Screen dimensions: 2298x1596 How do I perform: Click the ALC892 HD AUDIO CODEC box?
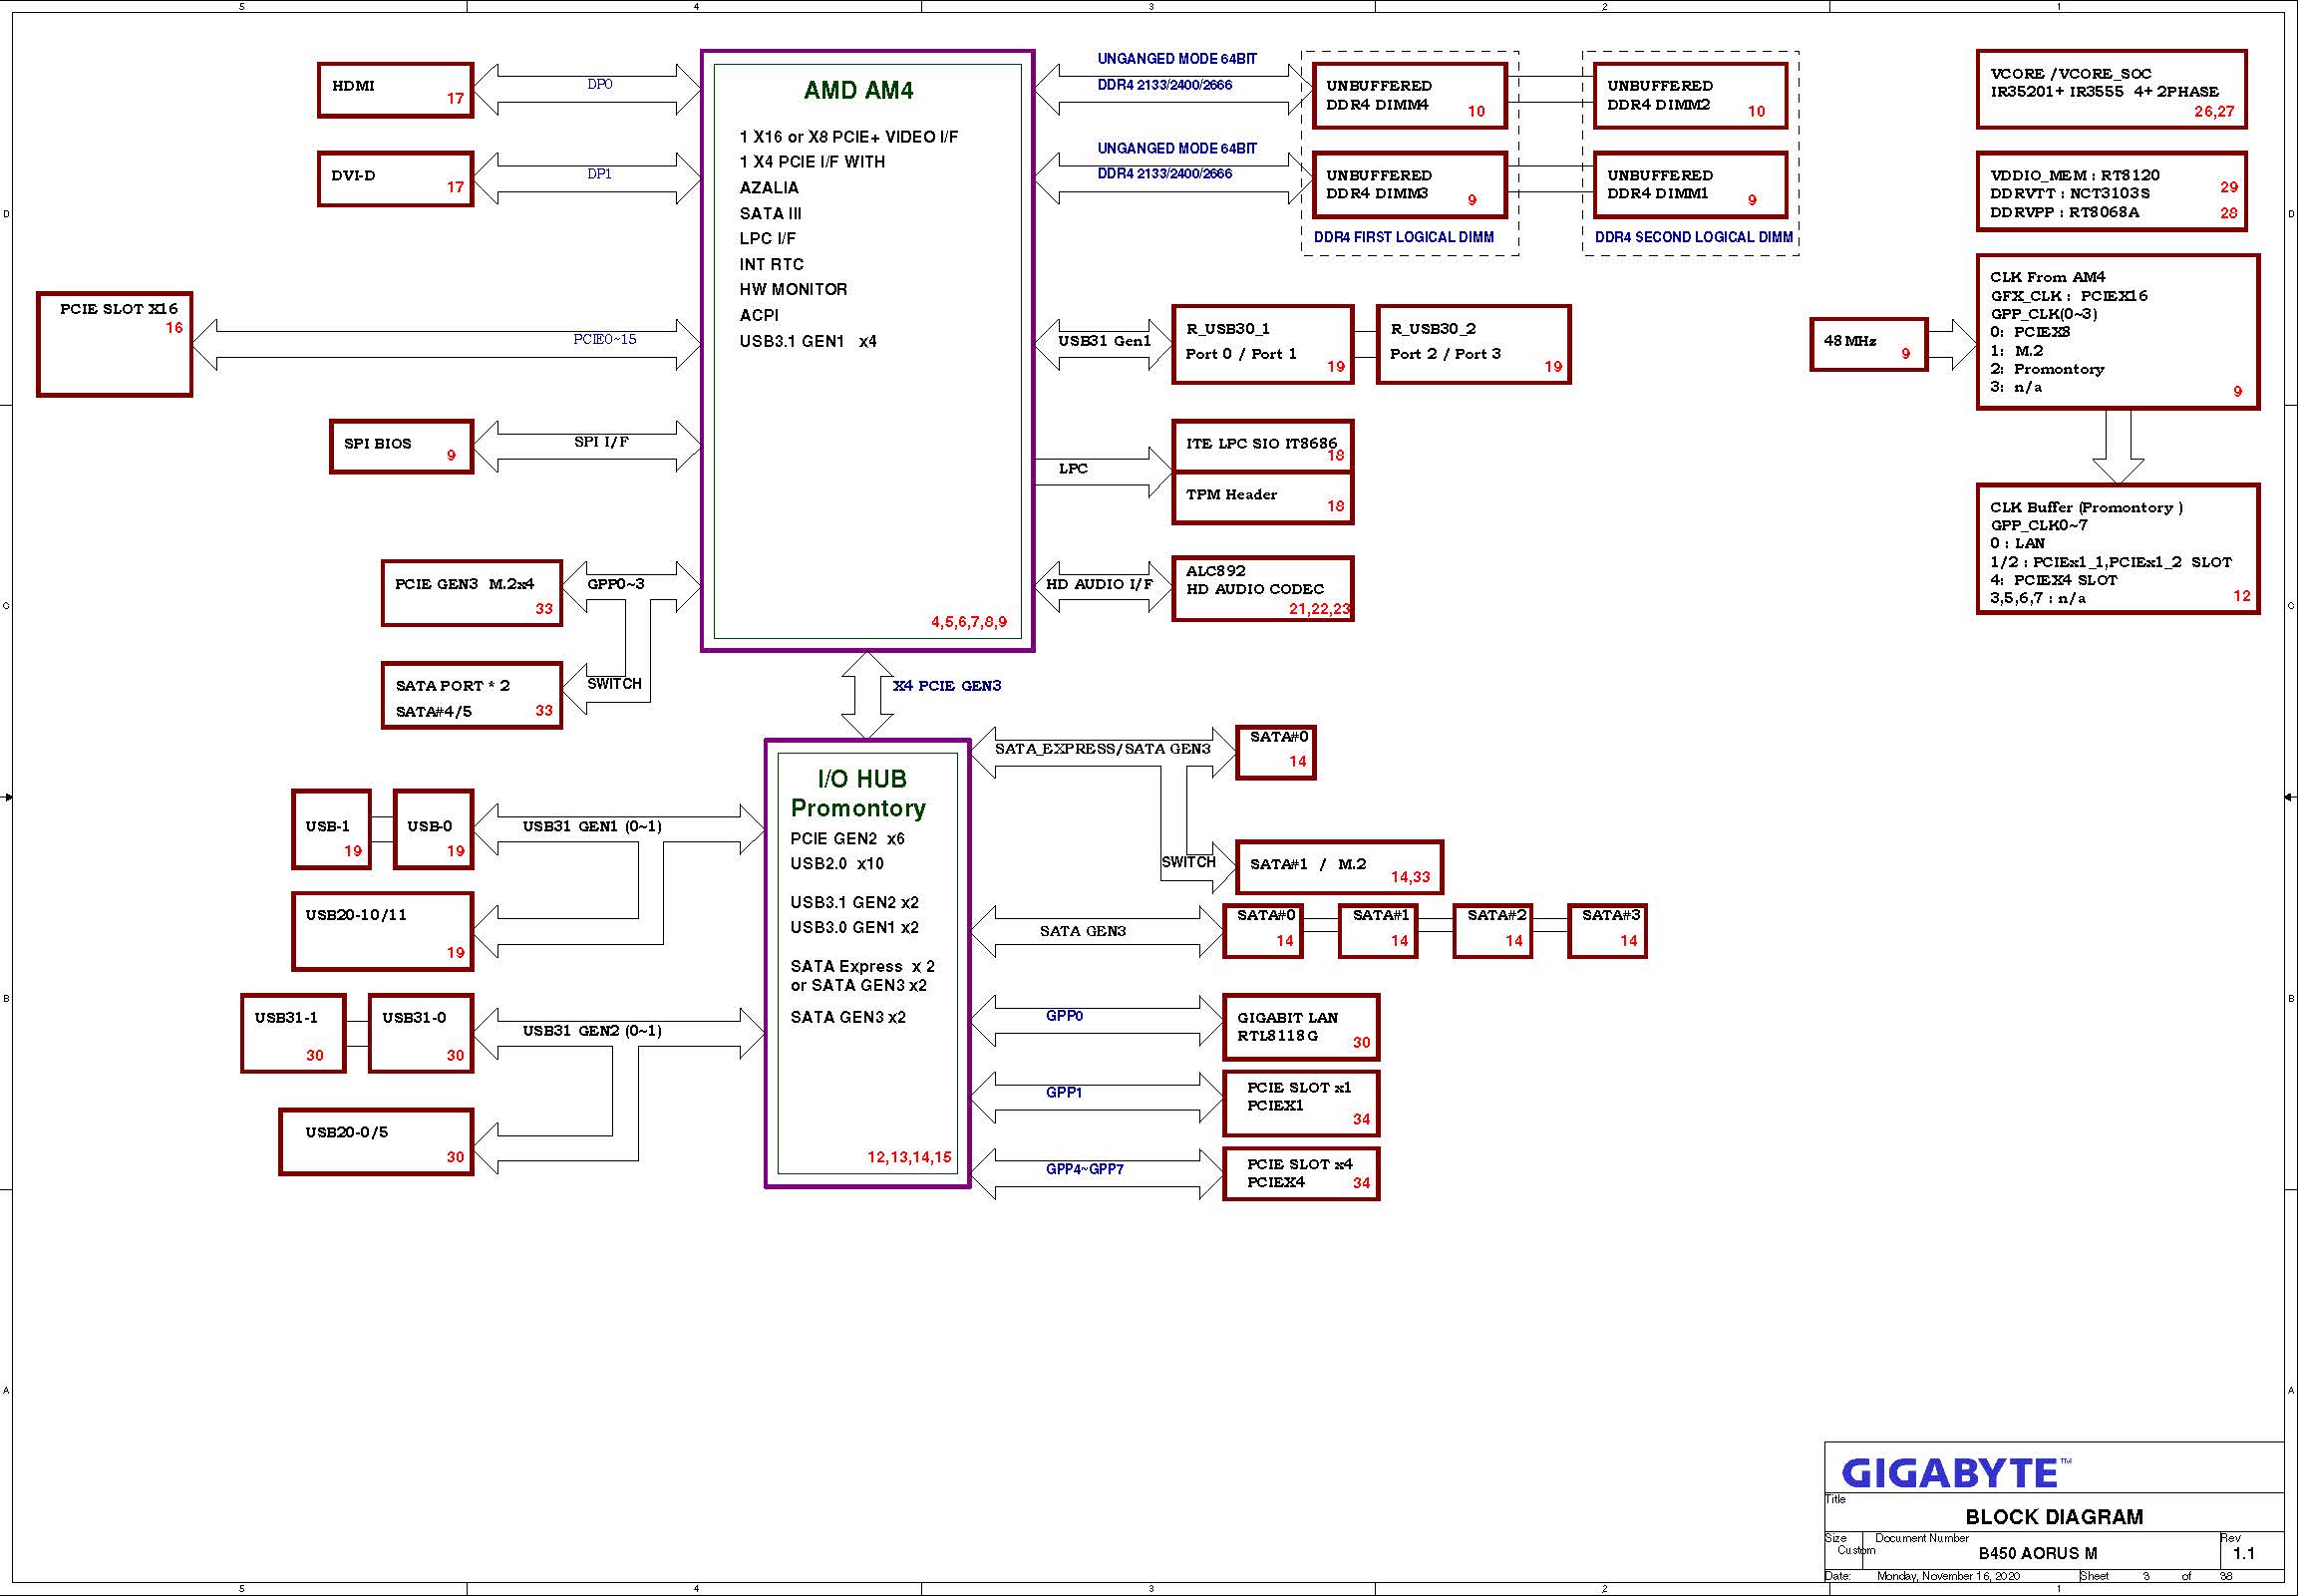[1262, 589]
